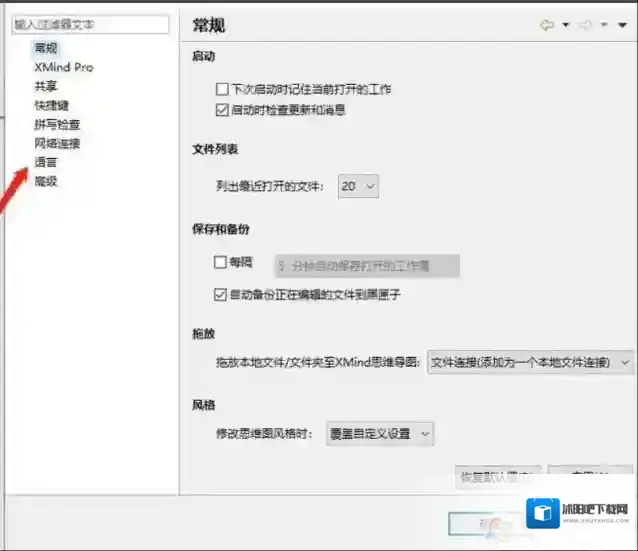Open the 共享 preferences page
The height and width of the screenshot is (551, 638).
pyautogui.click(x=46, y=86)
